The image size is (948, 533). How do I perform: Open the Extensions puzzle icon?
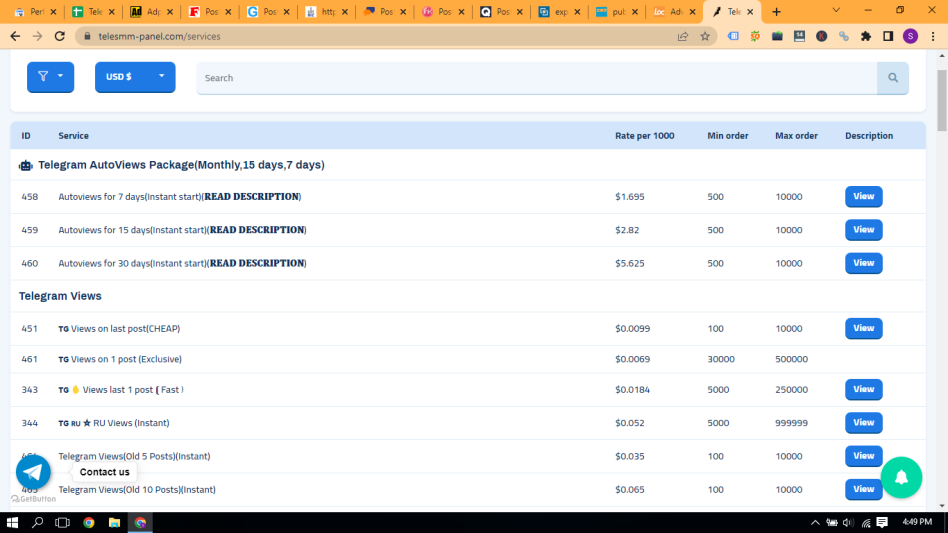click(866, 36)
